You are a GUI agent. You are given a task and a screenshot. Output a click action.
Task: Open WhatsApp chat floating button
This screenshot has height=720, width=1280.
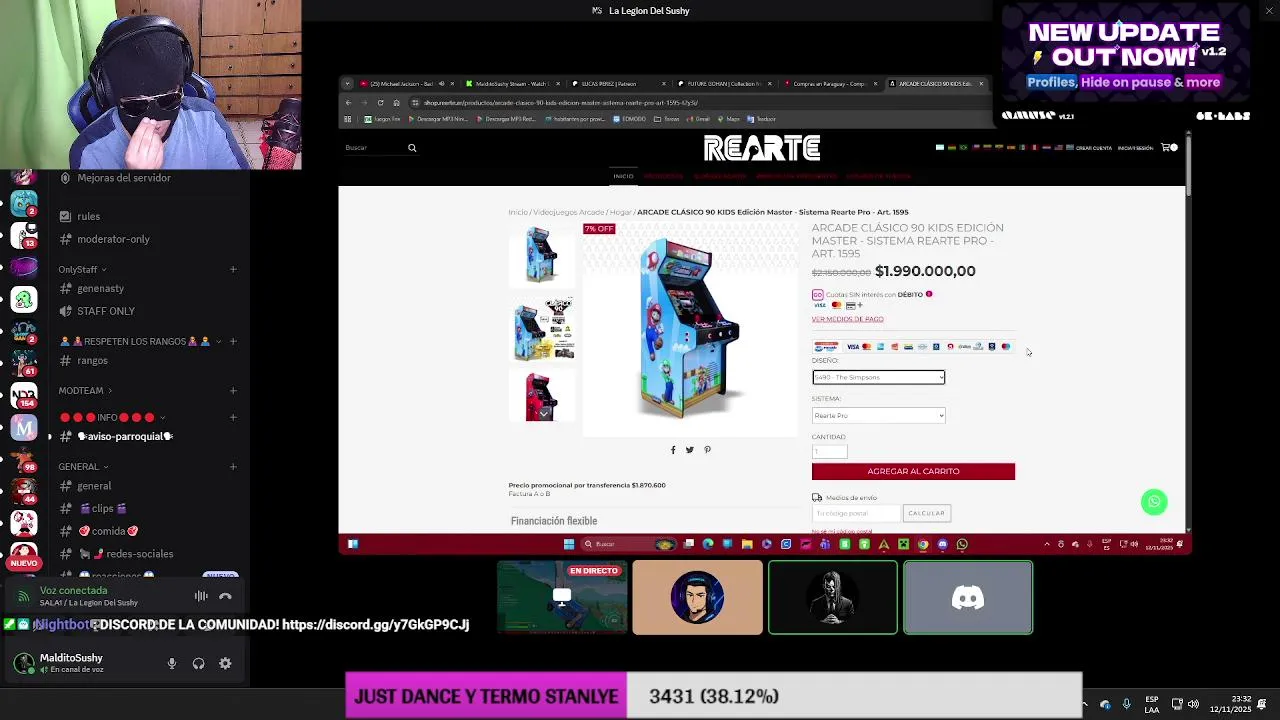[x=1154, y=502]
